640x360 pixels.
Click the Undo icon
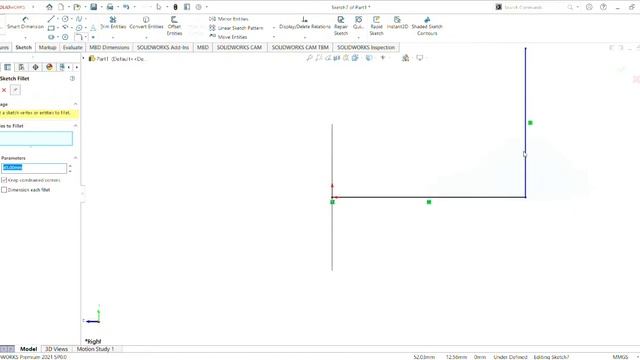[x=126, y=7]
